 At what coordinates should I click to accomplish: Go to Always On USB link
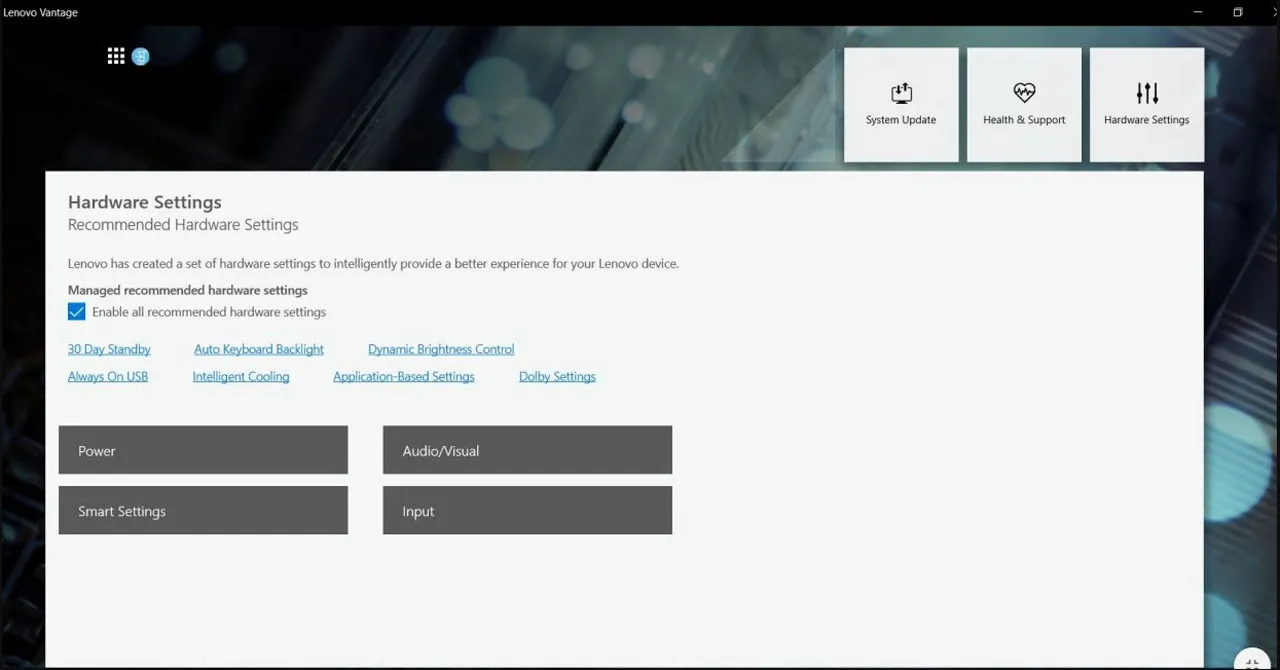(x=108, y=377)
